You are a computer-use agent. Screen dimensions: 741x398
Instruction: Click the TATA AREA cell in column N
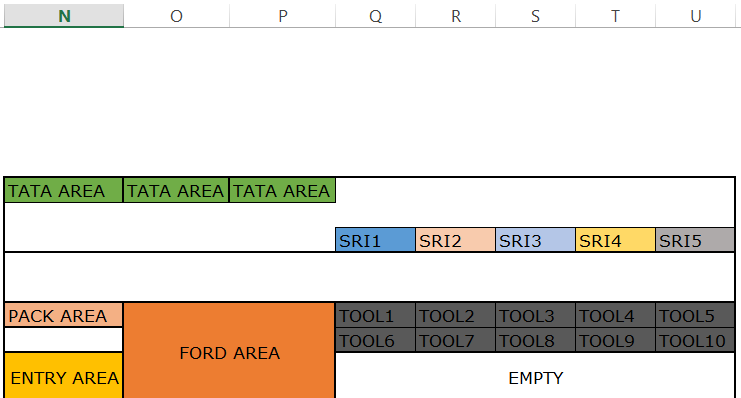tap(63, 190)
